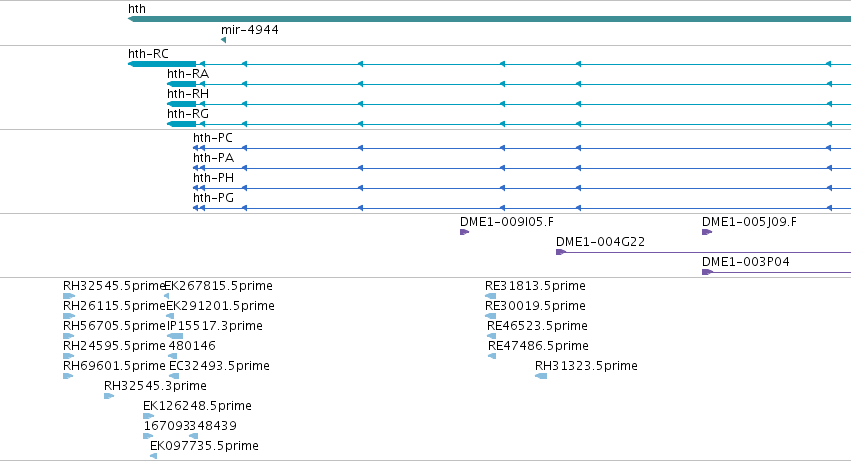The height and width of the screenshot is (461, 851).
Task: Click the RH32545.3prime label
Action: (x=155, y=387)
